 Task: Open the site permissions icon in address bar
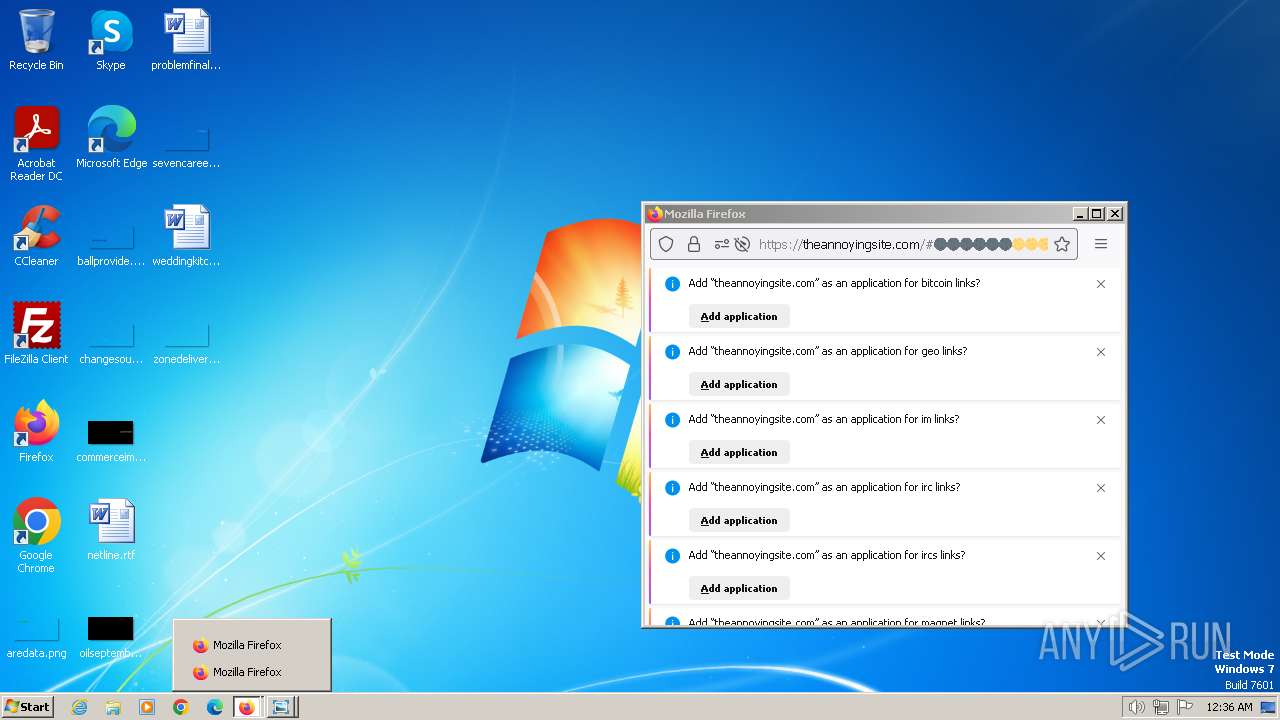(x=721, y=244)
